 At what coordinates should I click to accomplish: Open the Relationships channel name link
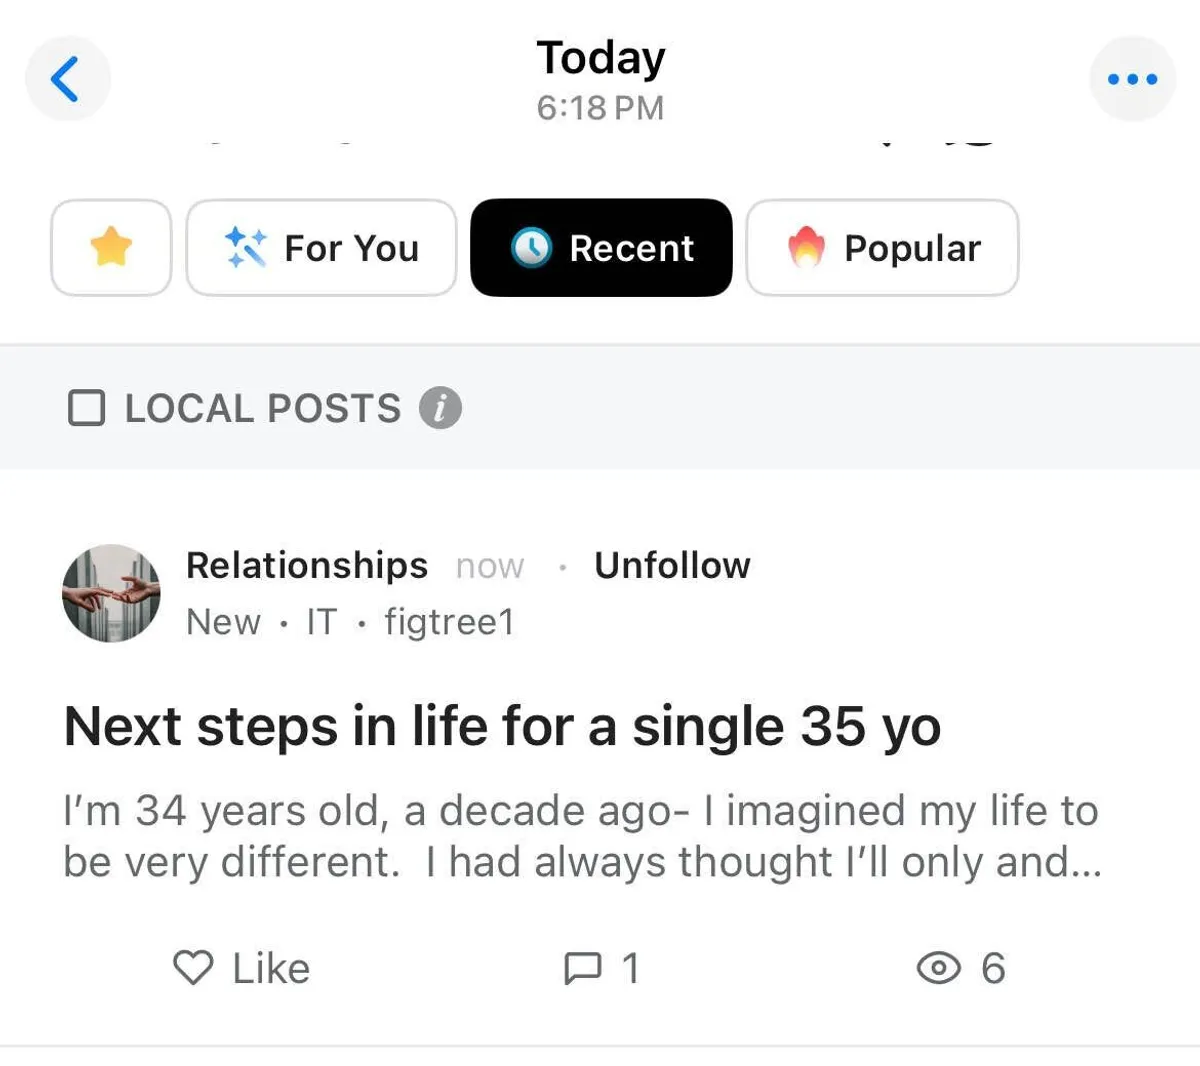click(x=307, y=565)
